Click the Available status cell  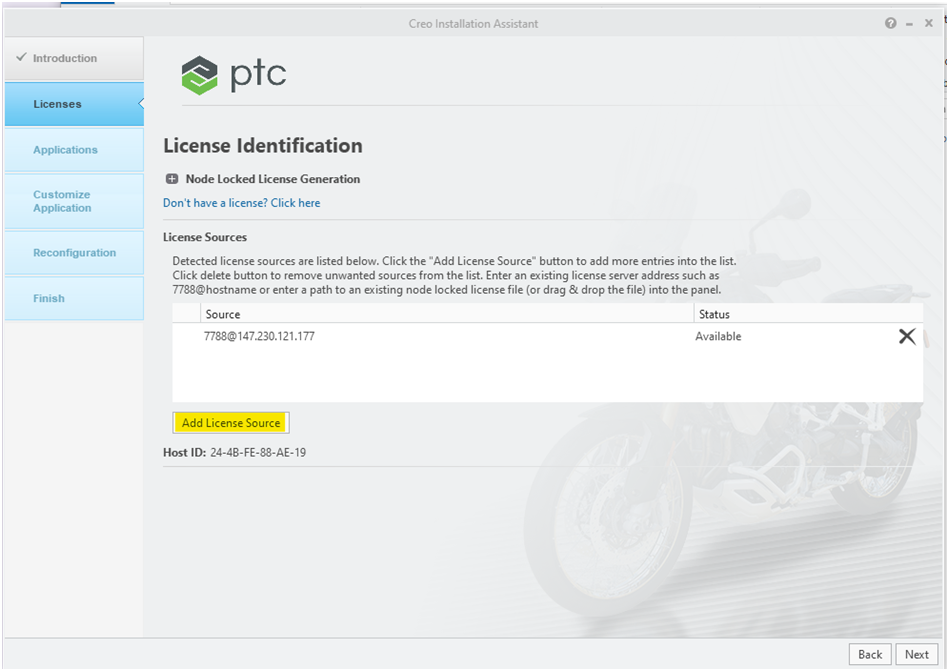tap(718, 336)
